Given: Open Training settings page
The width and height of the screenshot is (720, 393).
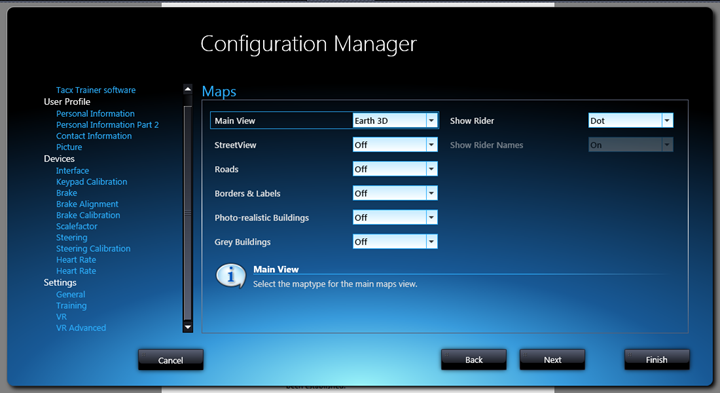Looking at the screenshot, I should pos(71,306).
